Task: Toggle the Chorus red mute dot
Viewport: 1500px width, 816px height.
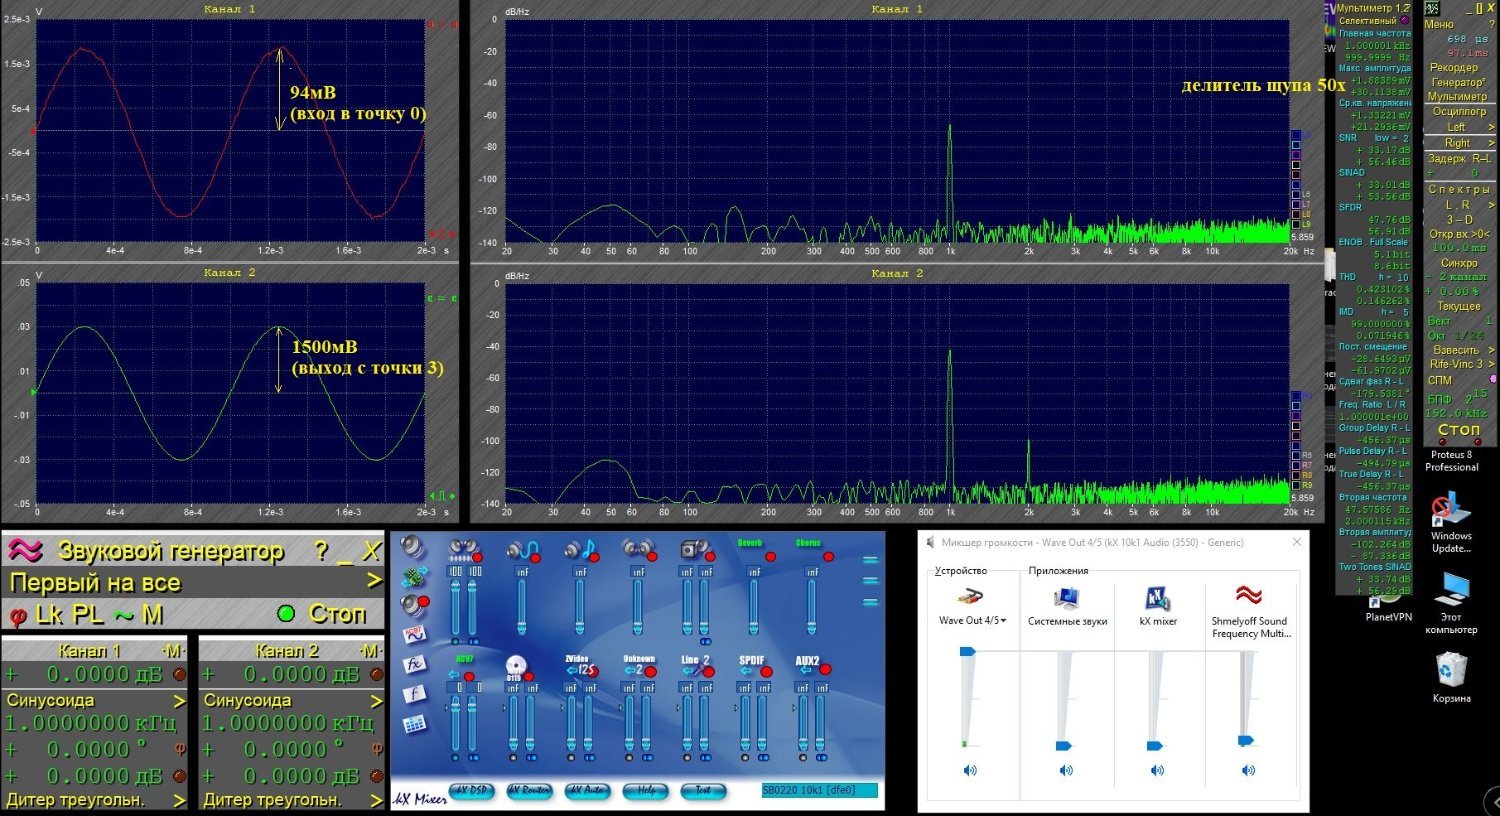Action: (826, 556)
